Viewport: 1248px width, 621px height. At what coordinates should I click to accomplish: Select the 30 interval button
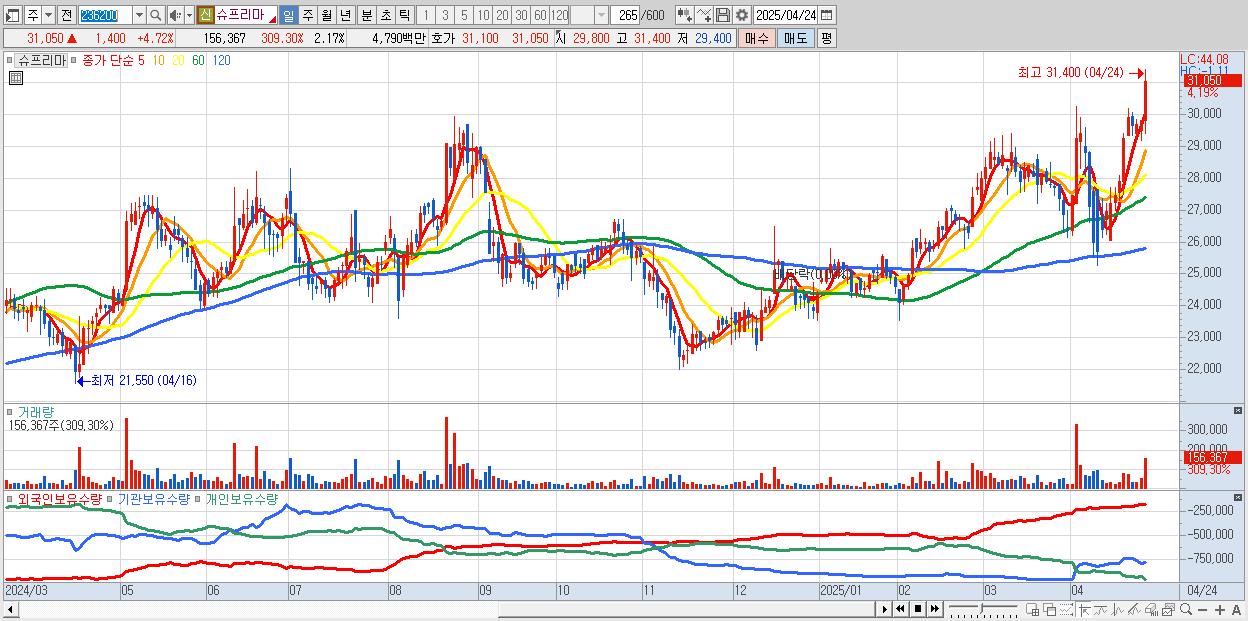coord(521,15)
